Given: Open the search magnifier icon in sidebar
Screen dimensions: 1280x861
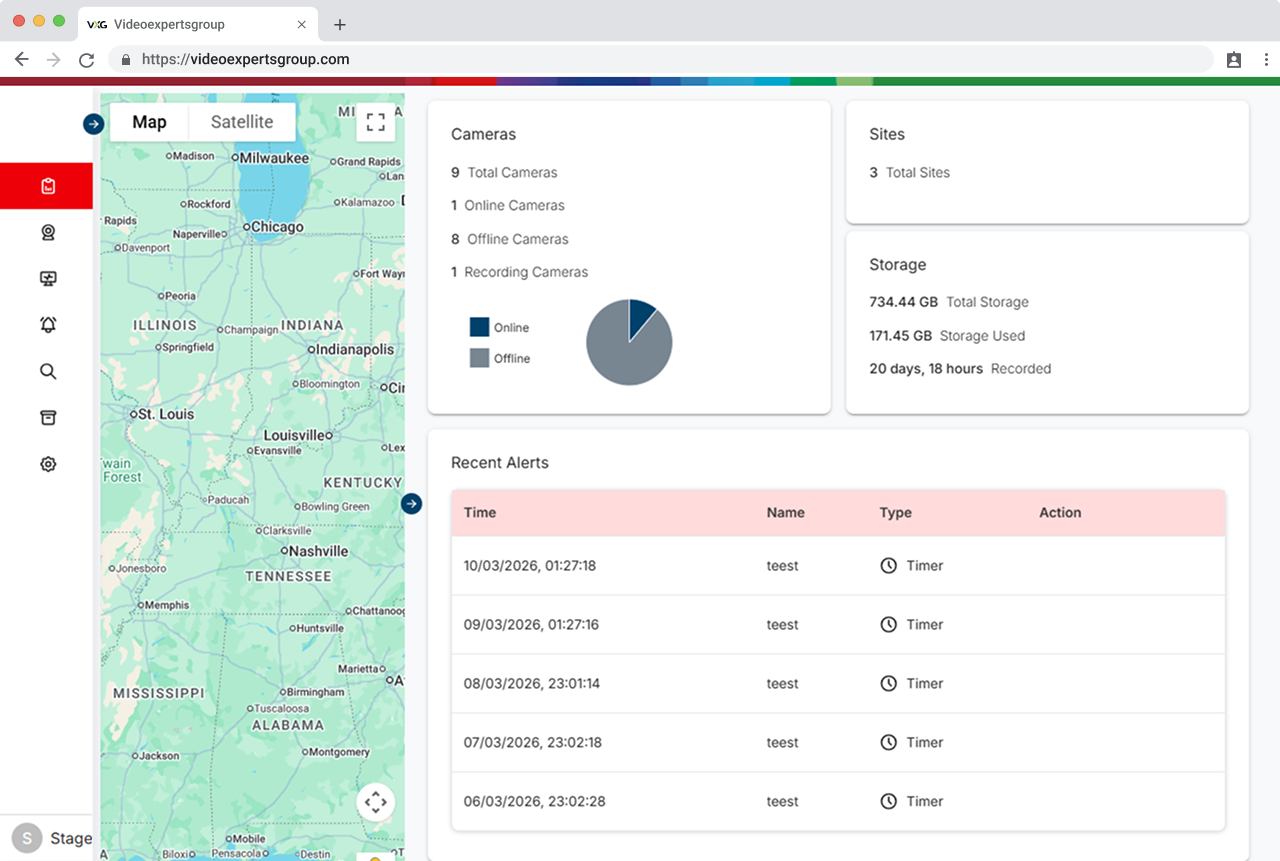Looking at the screenshot, I should (47, 372).
